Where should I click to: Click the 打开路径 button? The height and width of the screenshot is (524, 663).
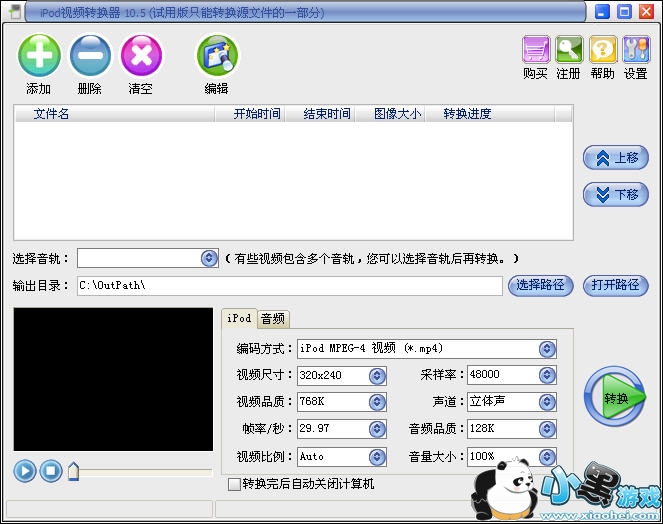616,285
